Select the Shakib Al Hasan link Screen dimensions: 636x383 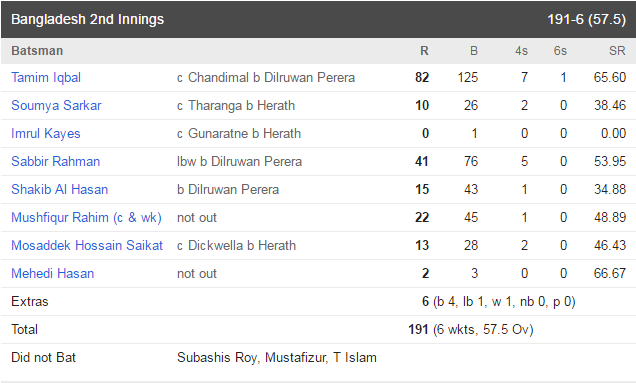point(60,189)
